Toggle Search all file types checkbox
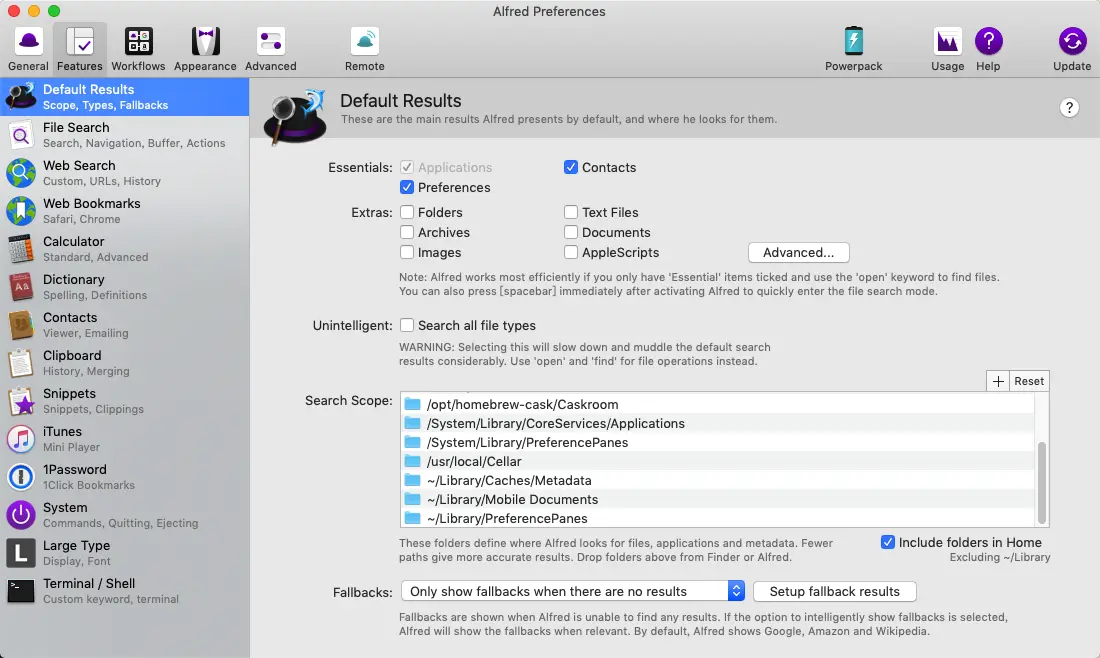 point(407,325)
